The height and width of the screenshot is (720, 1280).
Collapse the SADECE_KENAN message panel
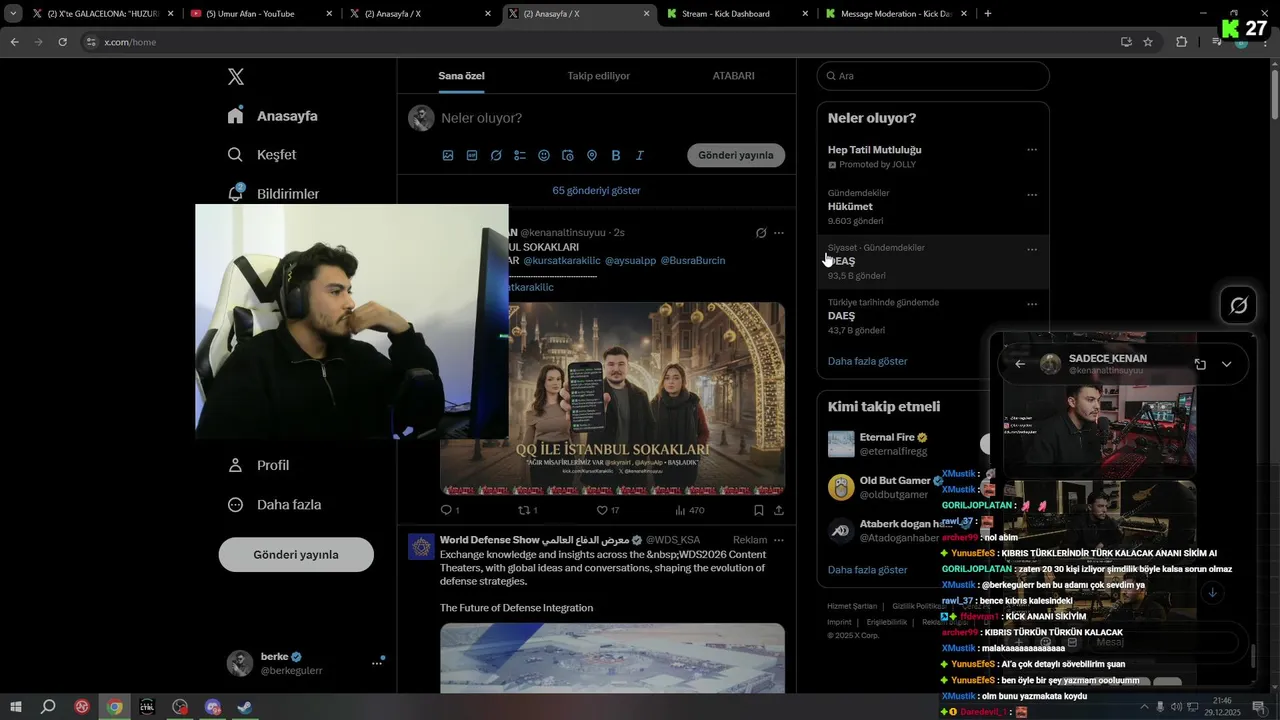pyautogui.click(x=1227, y=364)
